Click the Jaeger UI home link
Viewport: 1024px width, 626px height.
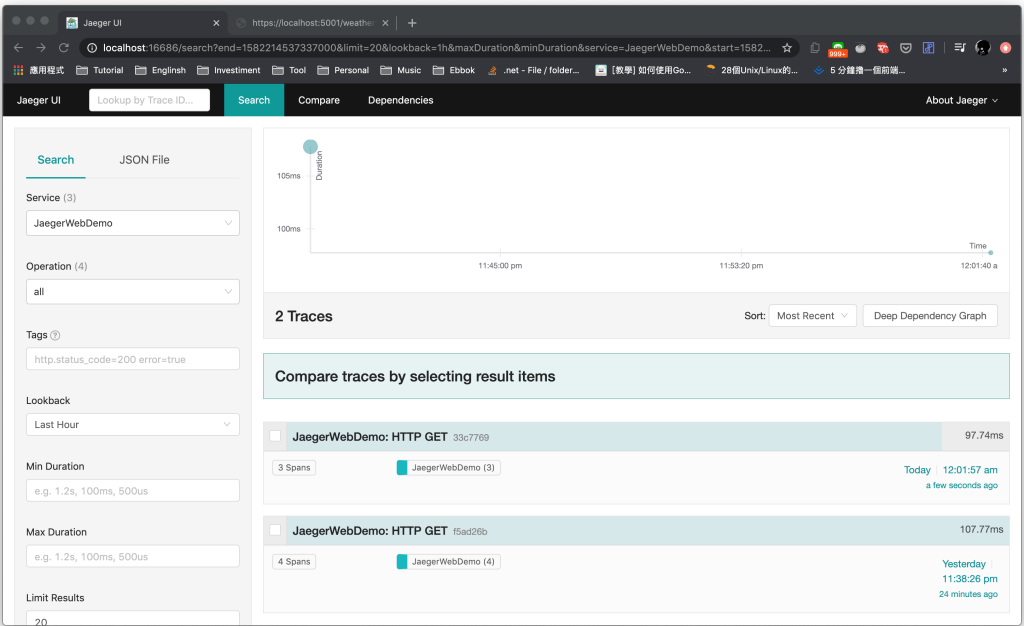[x=39, y=100]
